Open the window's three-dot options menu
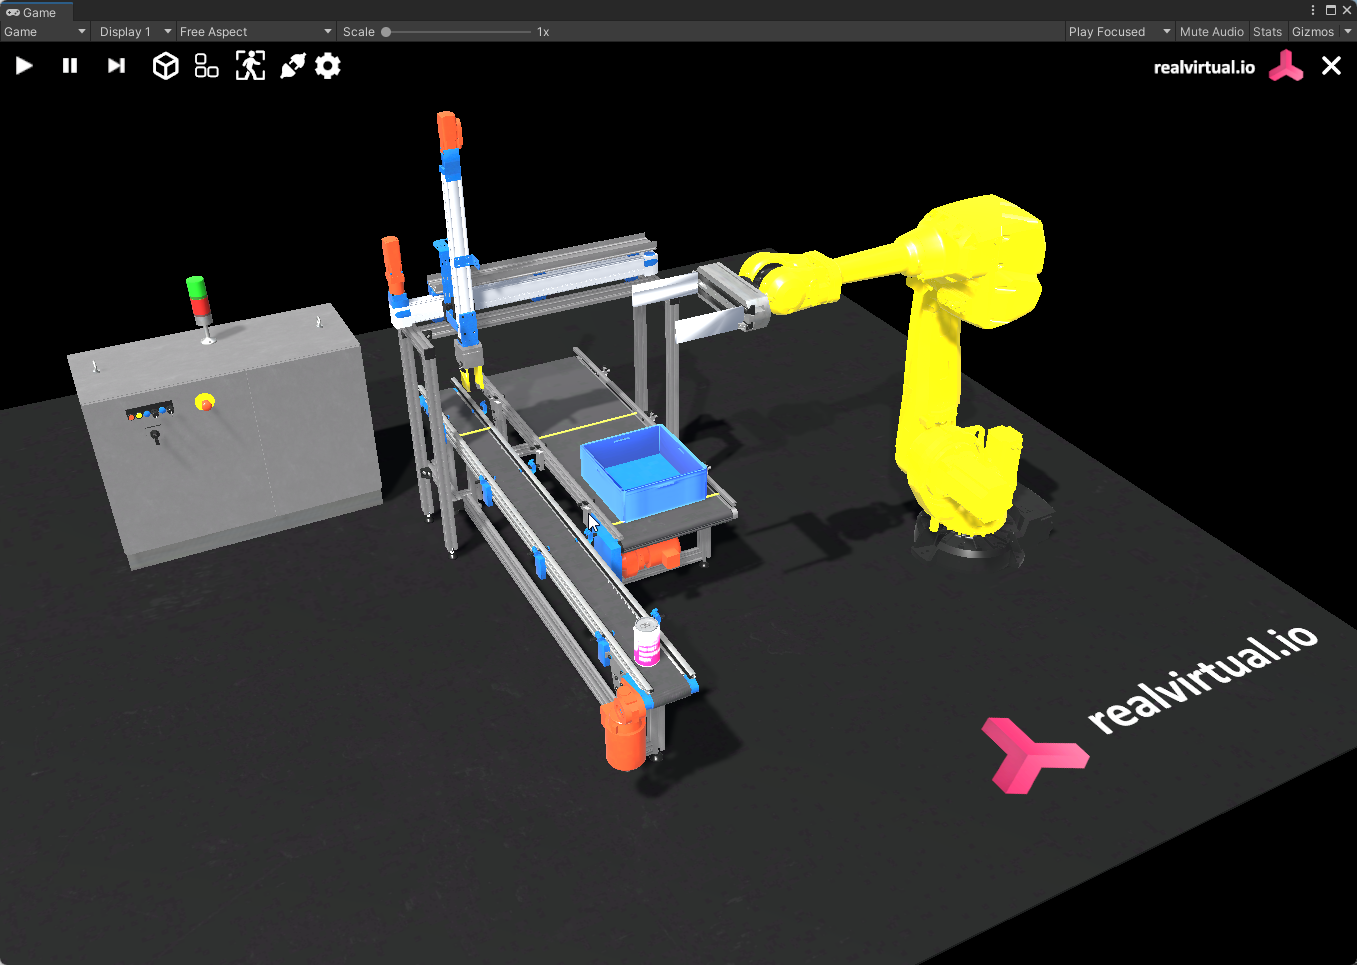 pos(1313,10)
